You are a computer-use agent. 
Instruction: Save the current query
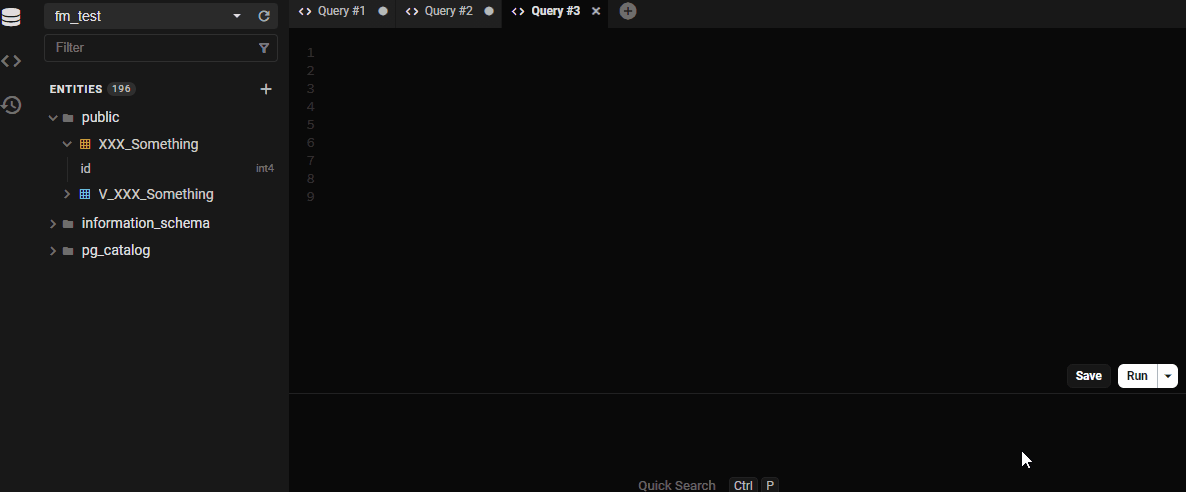(1088, 376)
